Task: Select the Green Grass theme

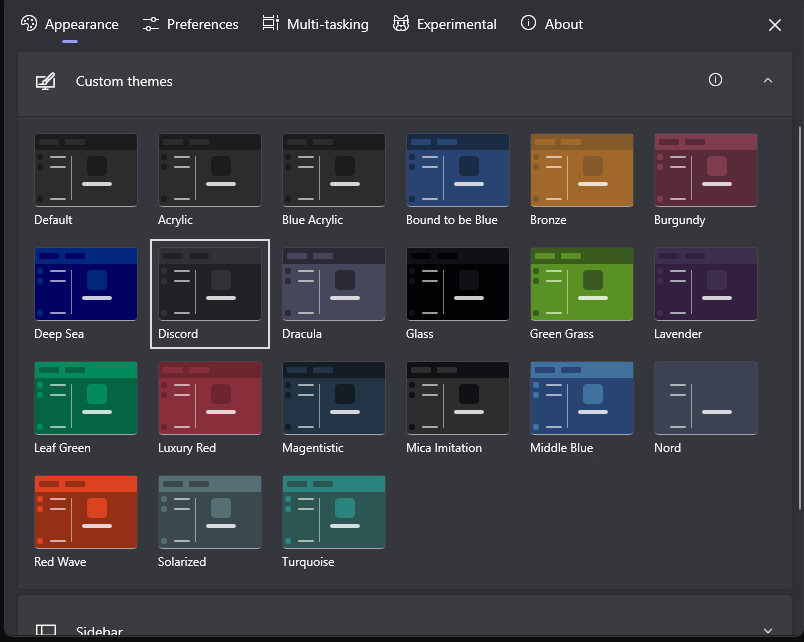Action: click(x=582, y=284)
